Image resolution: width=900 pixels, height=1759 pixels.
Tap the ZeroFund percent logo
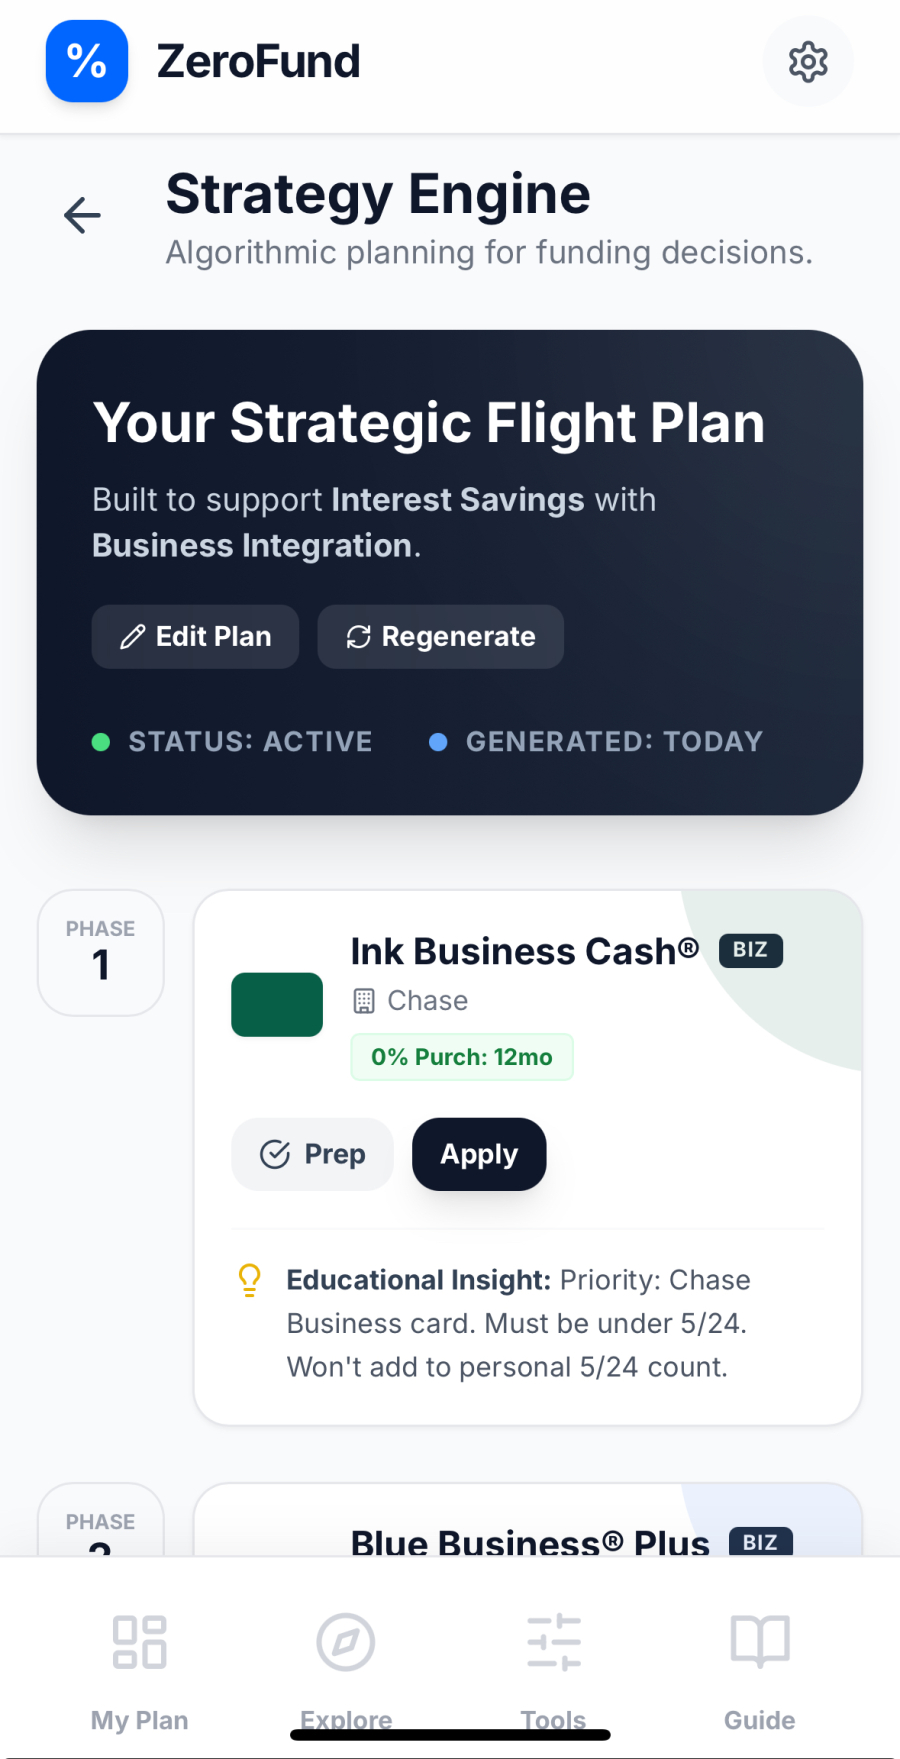(x=87, y=62)
